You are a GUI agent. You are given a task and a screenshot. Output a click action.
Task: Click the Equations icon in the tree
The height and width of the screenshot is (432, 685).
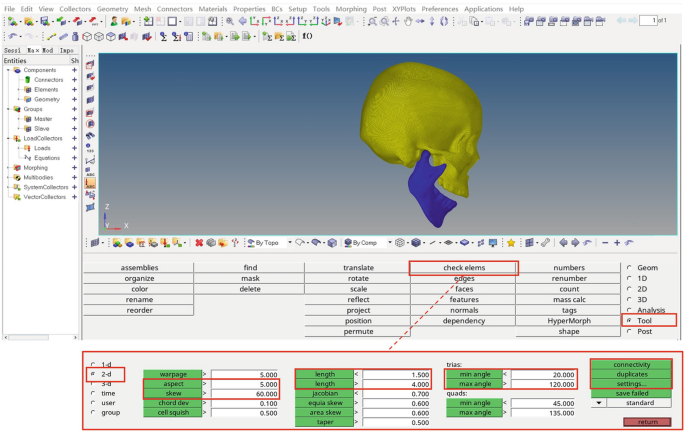pyautogui.click(x=28, y=158)
